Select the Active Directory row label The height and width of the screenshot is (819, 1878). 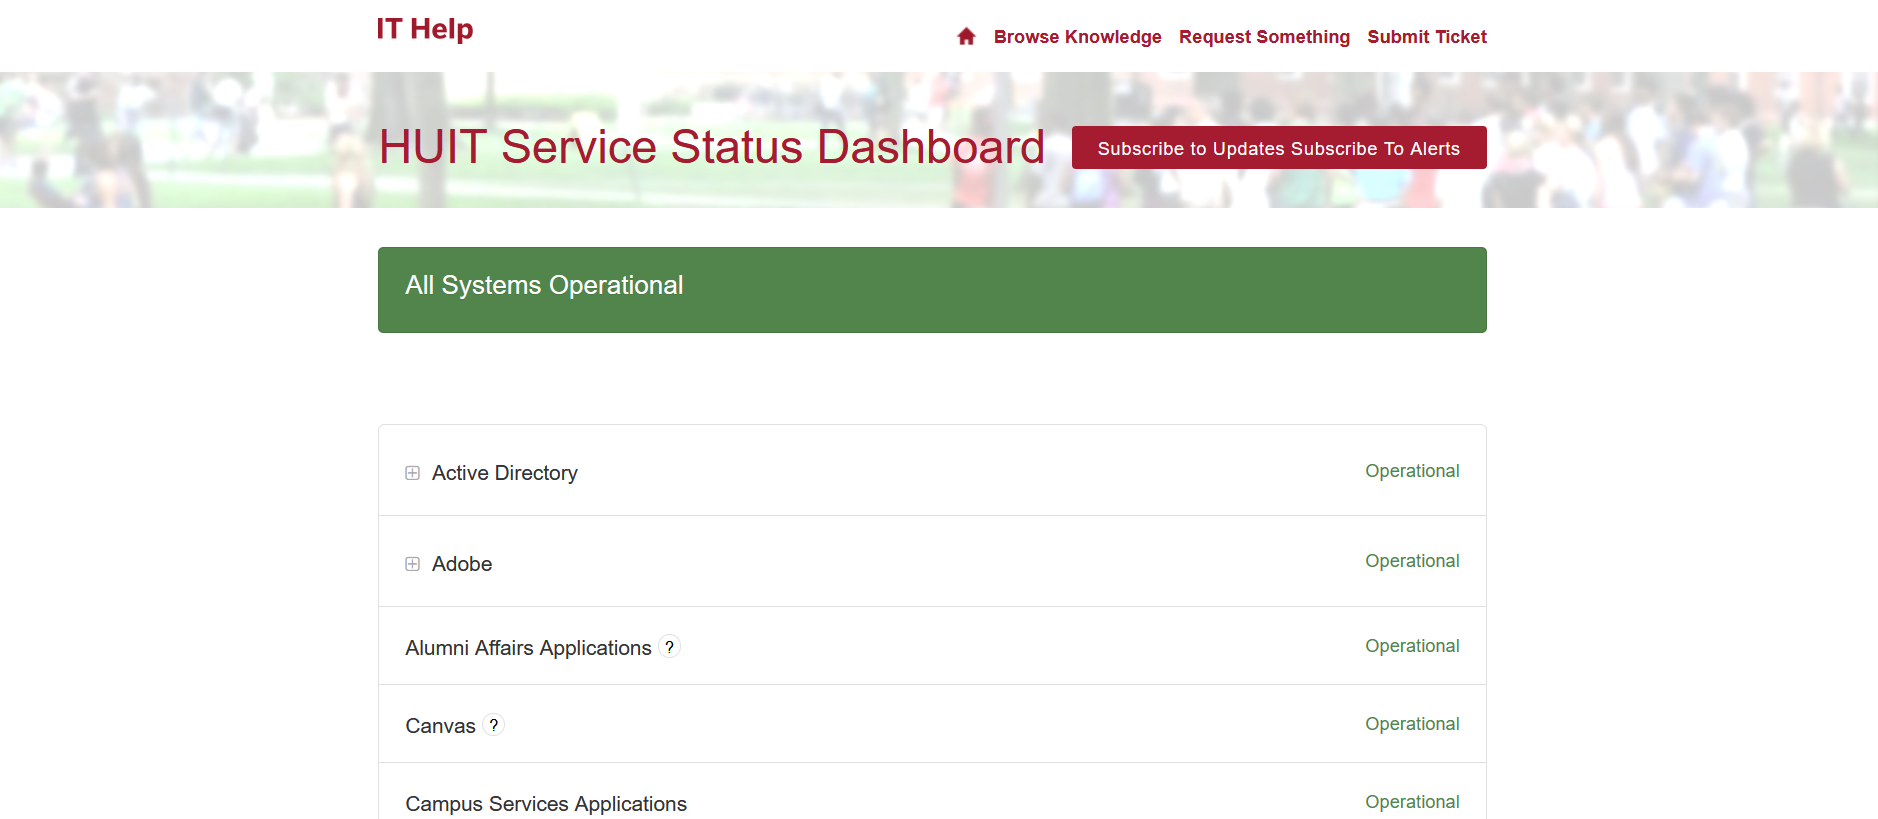[x=505, y=473]
